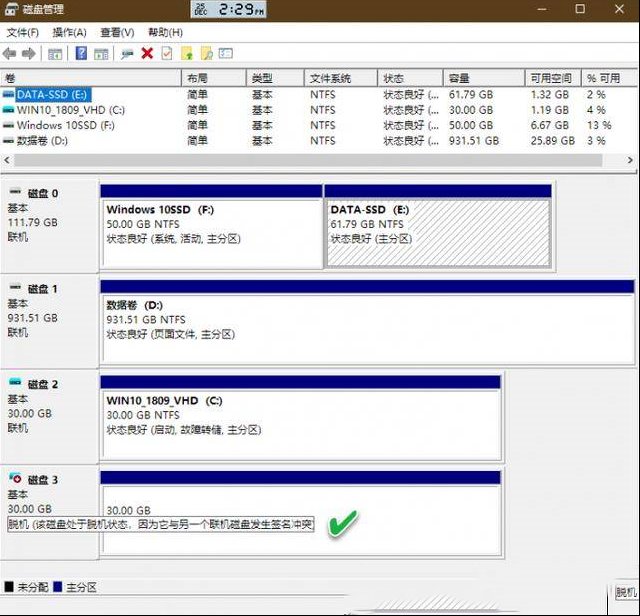Image resolution: width=640 pixels, height=616 pixels.
Task: Click the 磁盘 1 disk icon
Action: [x=15, y=287]
